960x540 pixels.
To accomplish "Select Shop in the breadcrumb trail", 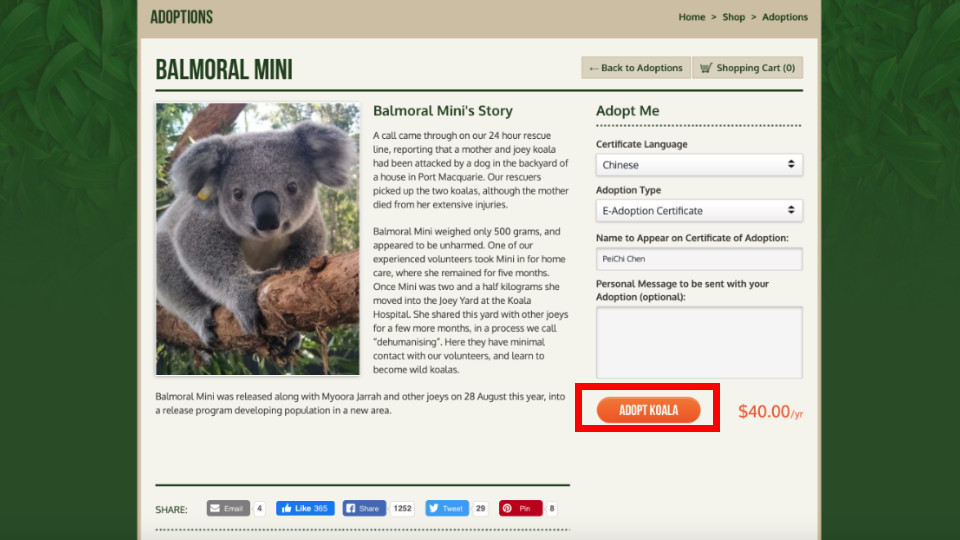I will pos(734,17).
